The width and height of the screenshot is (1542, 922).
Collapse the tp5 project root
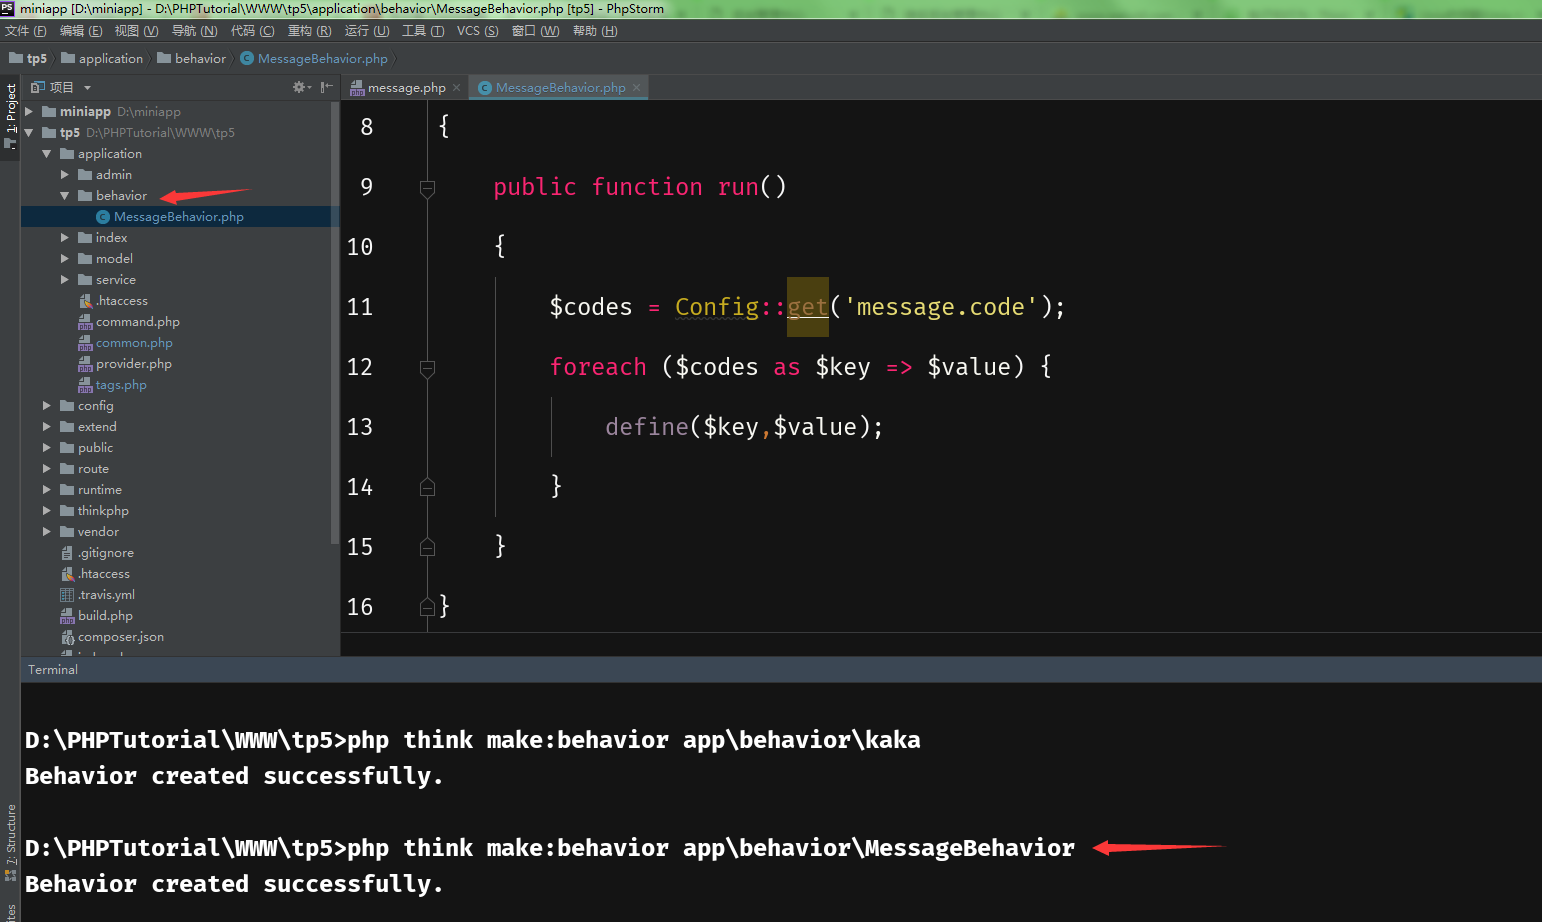pos(29,132)
